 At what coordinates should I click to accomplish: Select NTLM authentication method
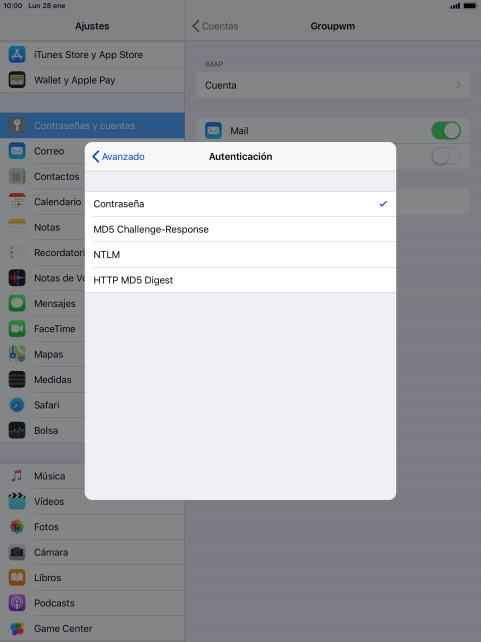coord(240,255)
